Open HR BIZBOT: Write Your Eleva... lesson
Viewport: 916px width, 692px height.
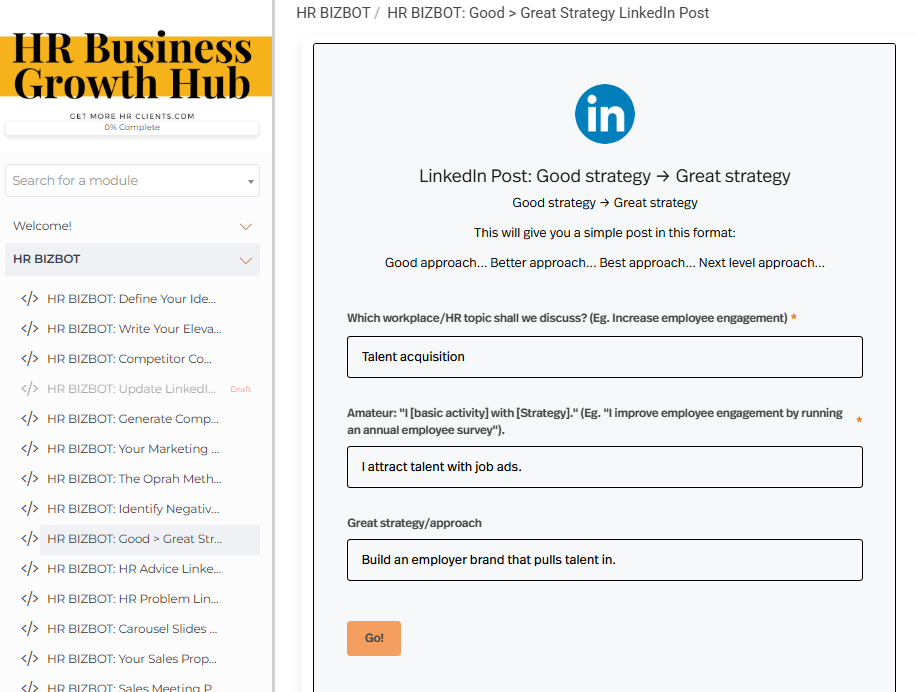pos(134,329)
